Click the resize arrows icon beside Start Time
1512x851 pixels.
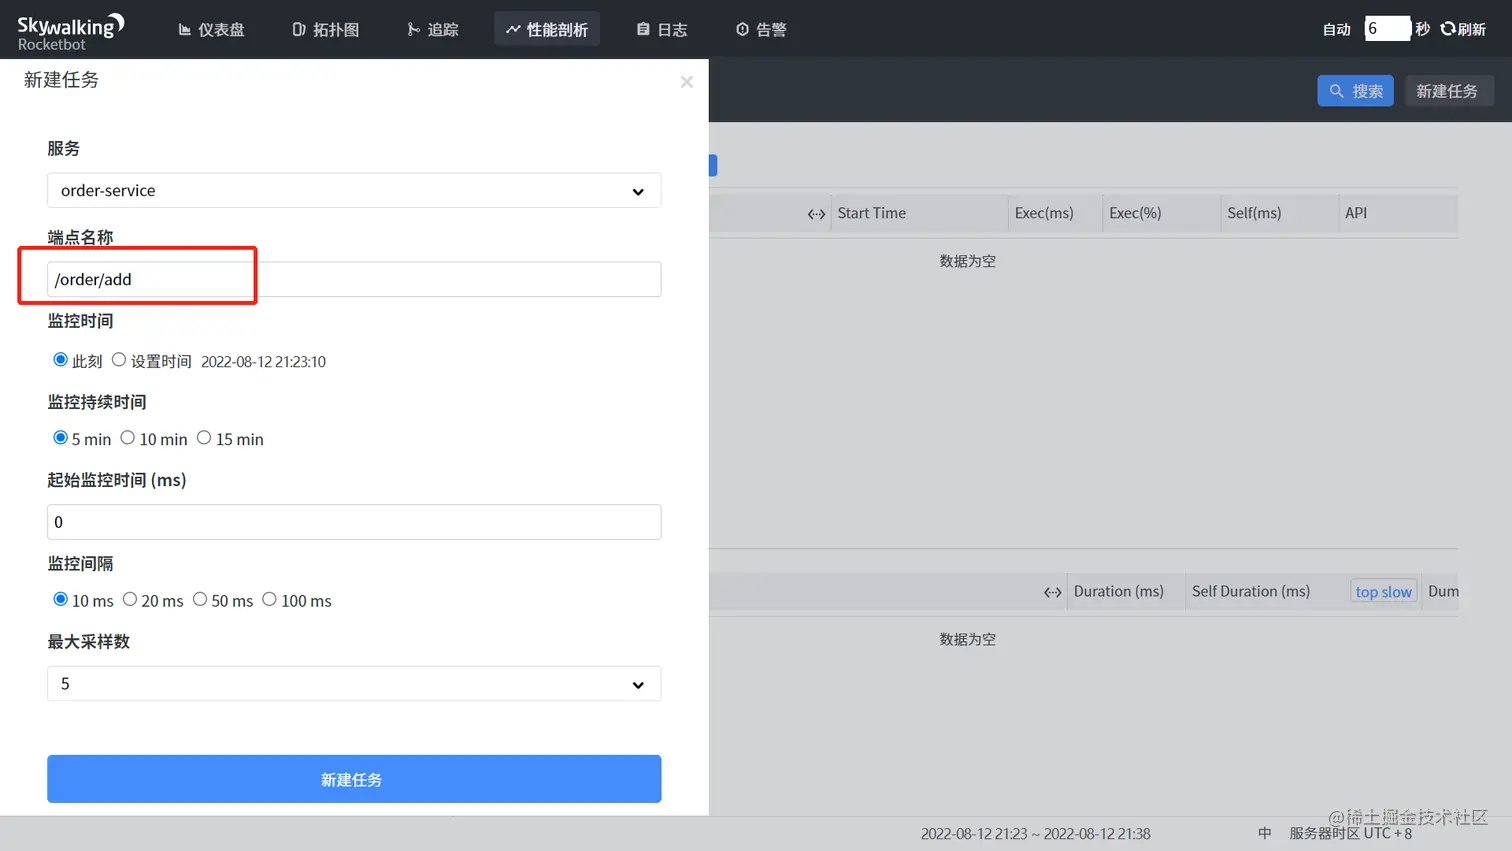tap(817, 214)
